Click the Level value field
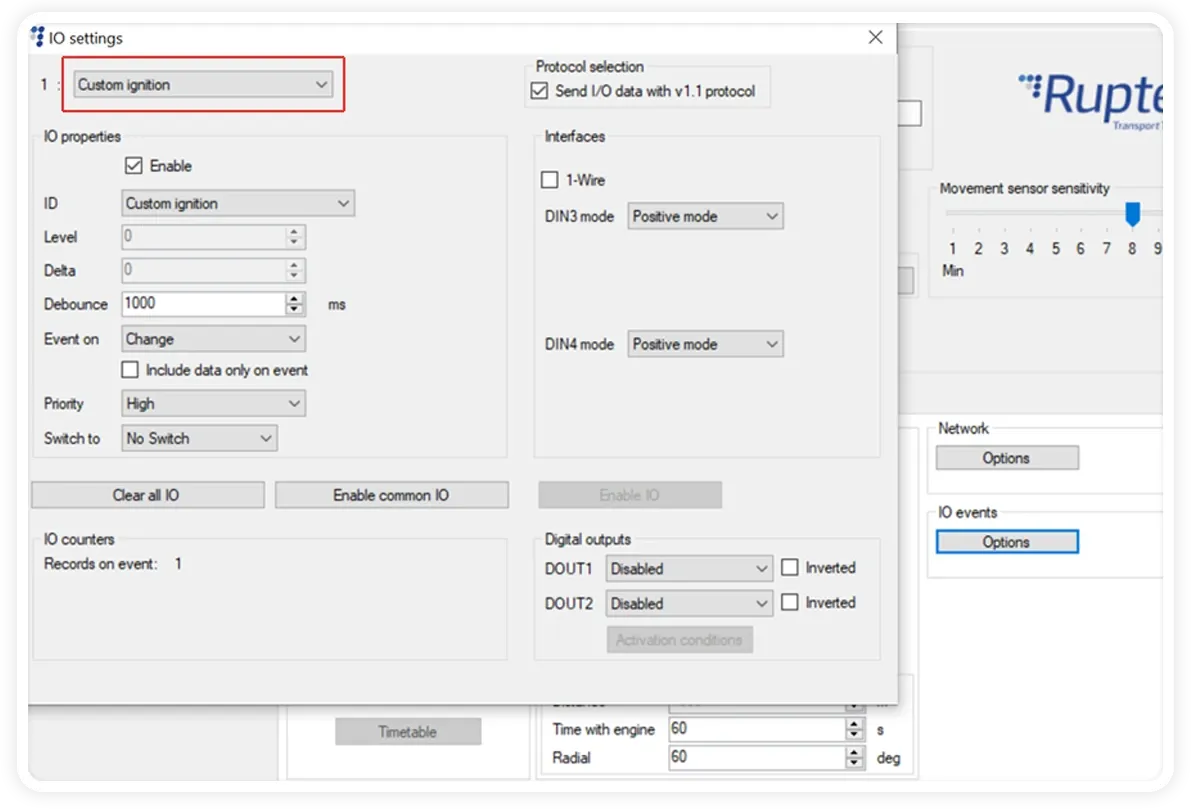The width and height of the screenshot is (1191, 809). pyautogui.click(x=204, y=236)
